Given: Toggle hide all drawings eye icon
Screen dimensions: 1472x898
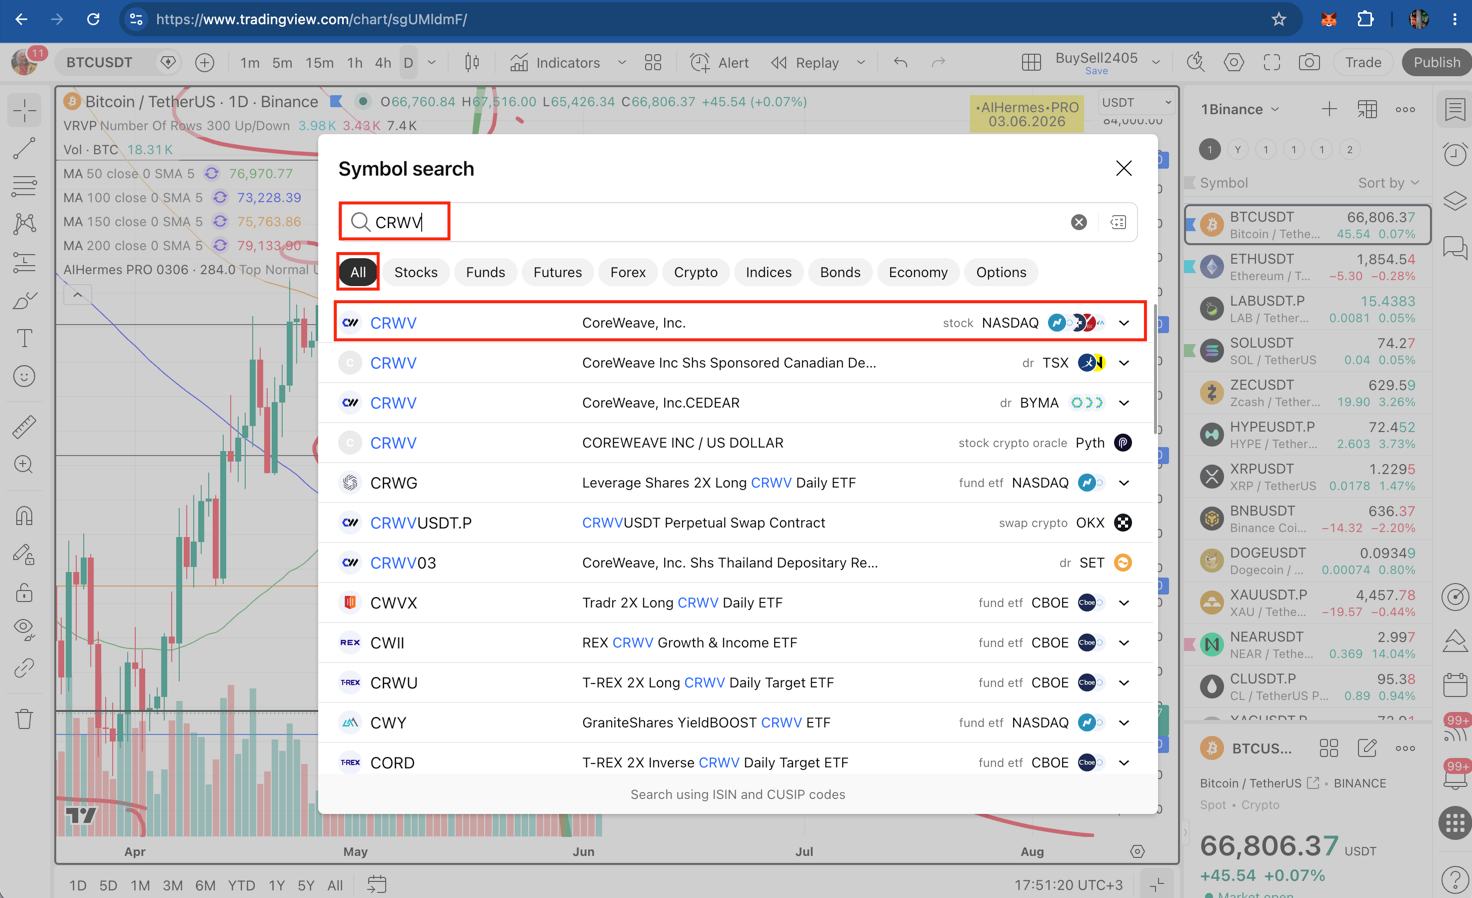Looking at the screenshot, I should (x=24, y=629).
